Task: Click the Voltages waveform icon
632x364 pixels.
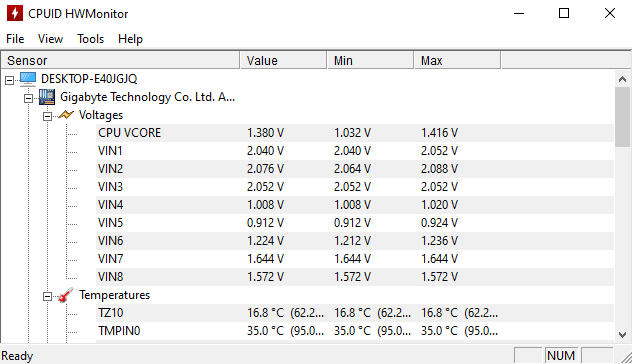Action: tap(66, 115)
